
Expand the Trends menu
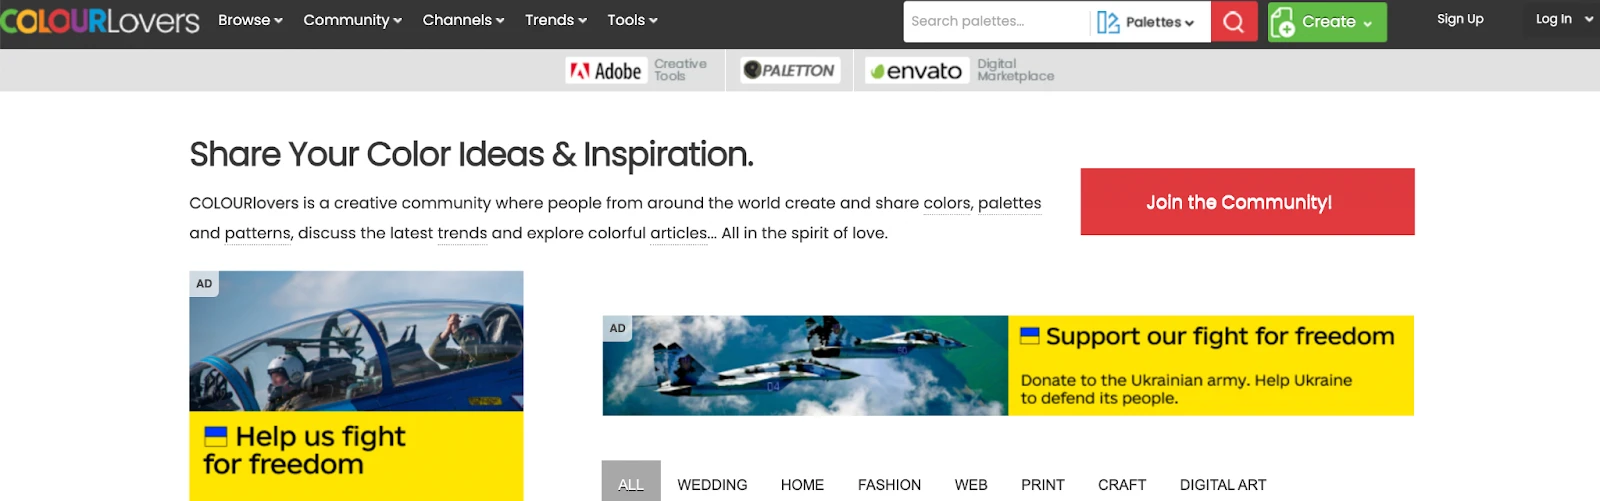pos(556,20)
